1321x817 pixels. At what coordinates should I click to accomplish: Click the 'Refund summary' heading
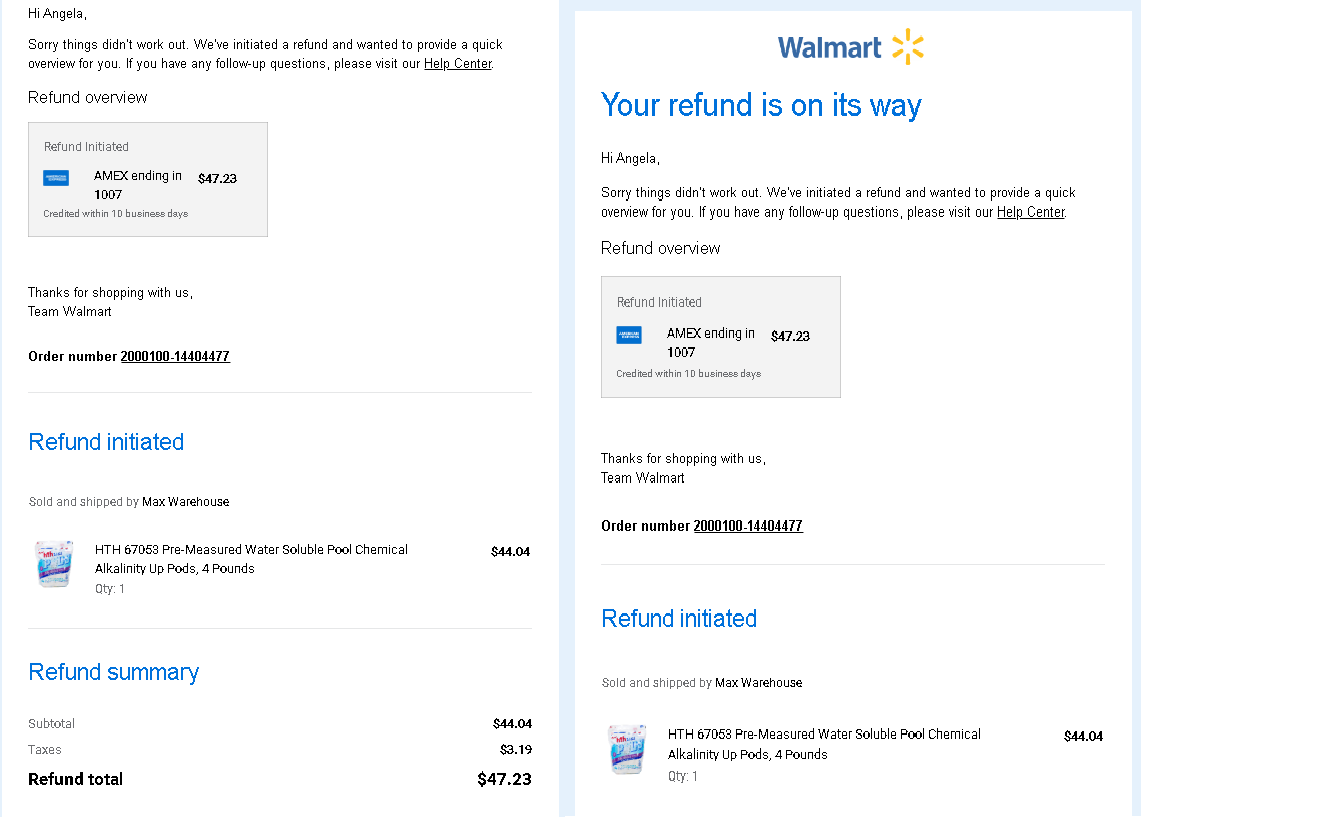click(x=114, y=672)
